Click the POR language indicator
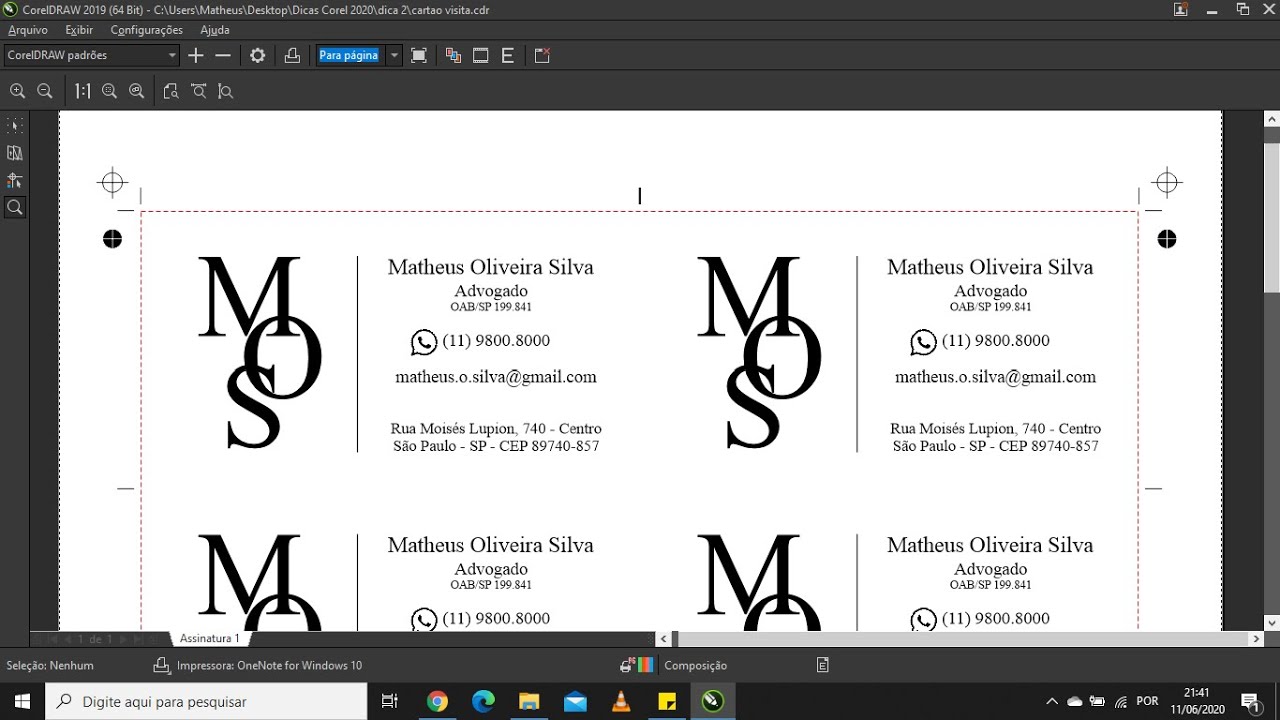1280x720 pixels. (1147, 701)
